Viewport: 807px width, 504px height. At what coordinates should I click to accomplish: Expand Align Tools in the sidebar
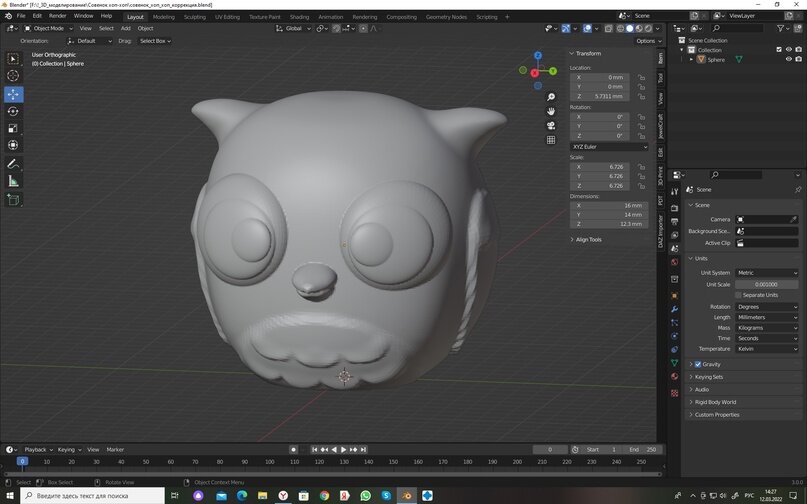588,239
